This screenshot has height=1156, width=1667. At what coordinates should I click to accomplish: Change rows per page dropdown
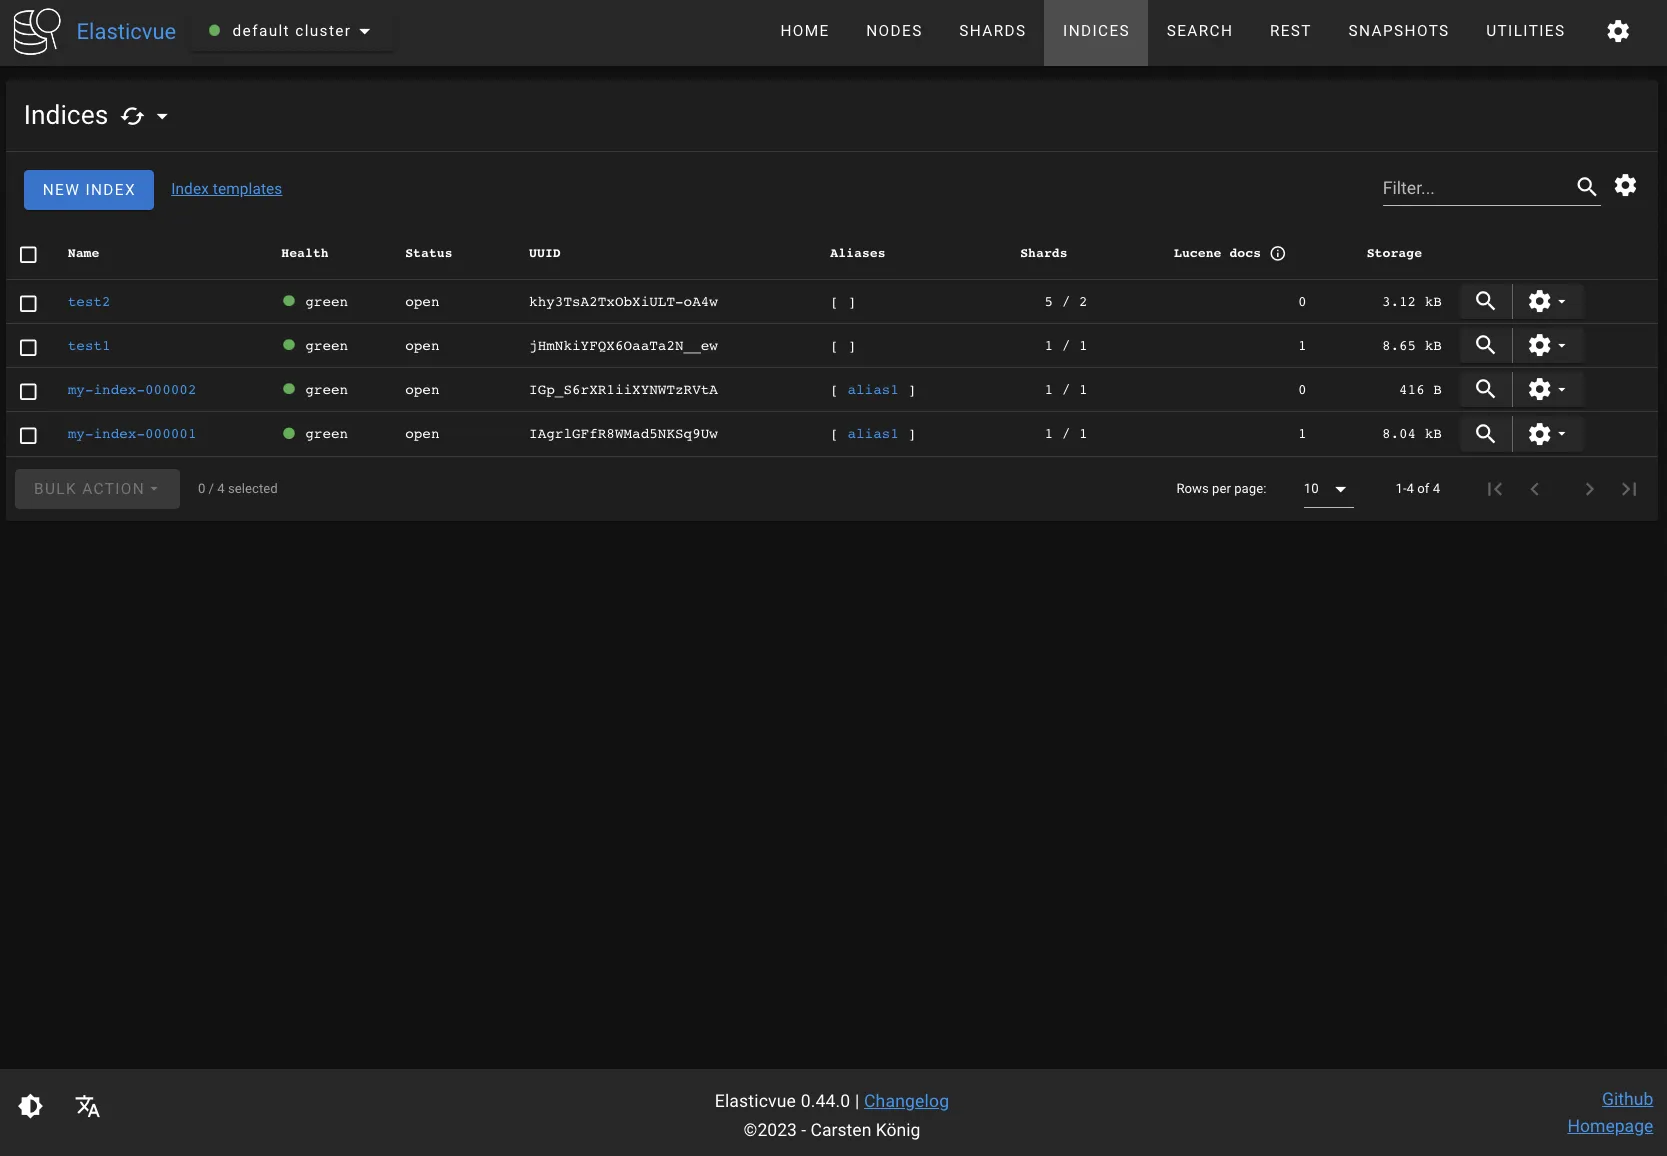[1328, 489]
